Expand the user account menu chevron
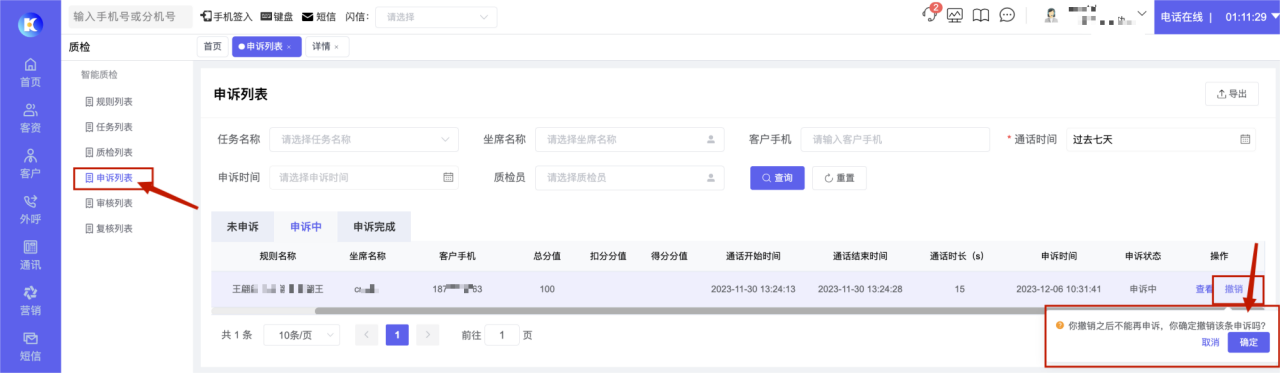1280x373 pixels. click(1141, 15)
